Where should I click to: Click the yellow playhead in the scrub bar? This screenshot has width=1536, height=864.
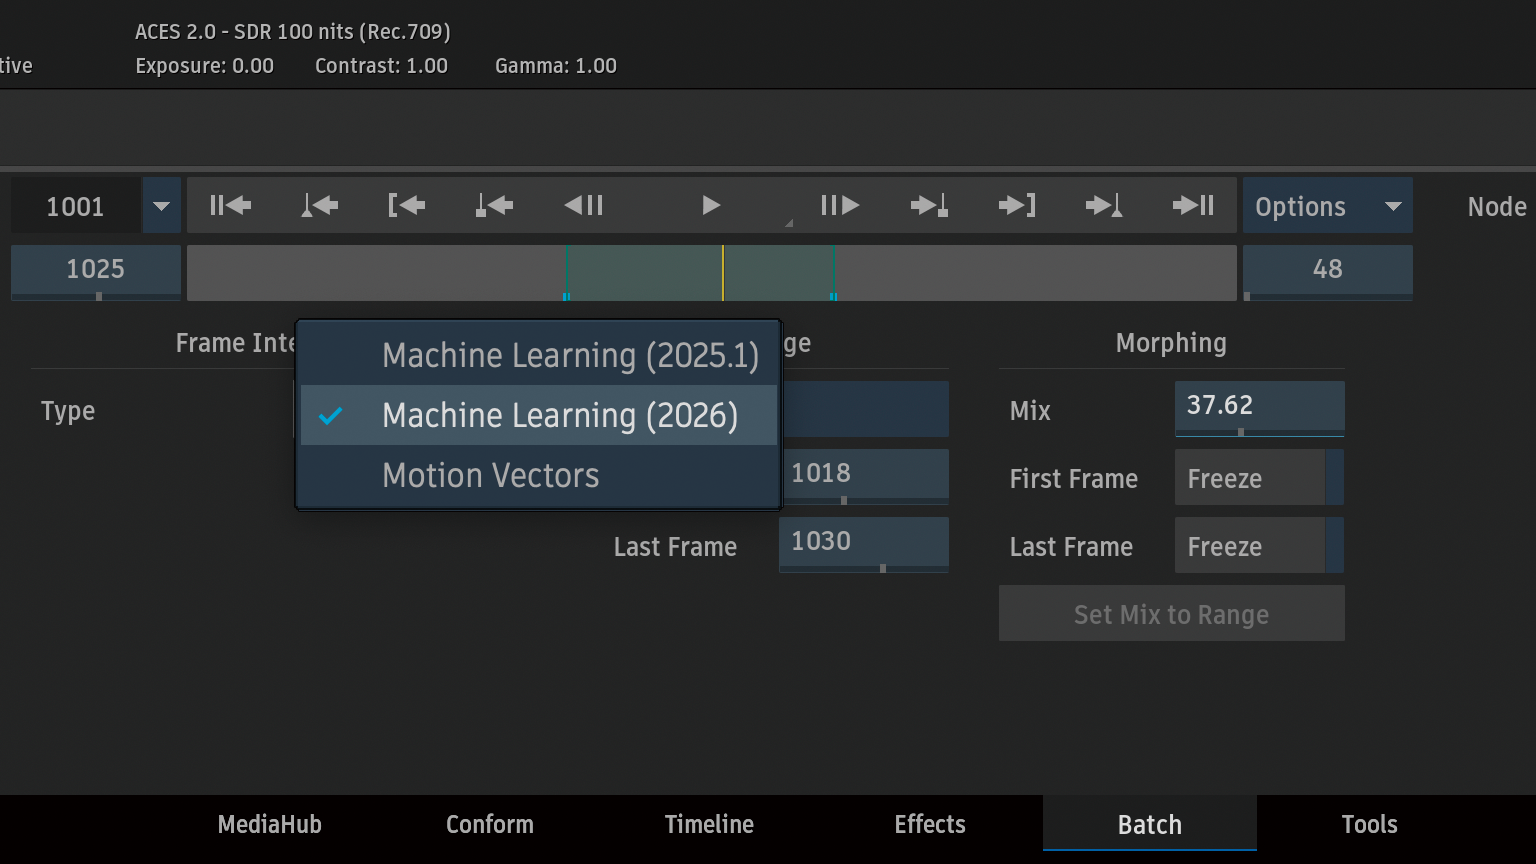[x=723, y=272]
